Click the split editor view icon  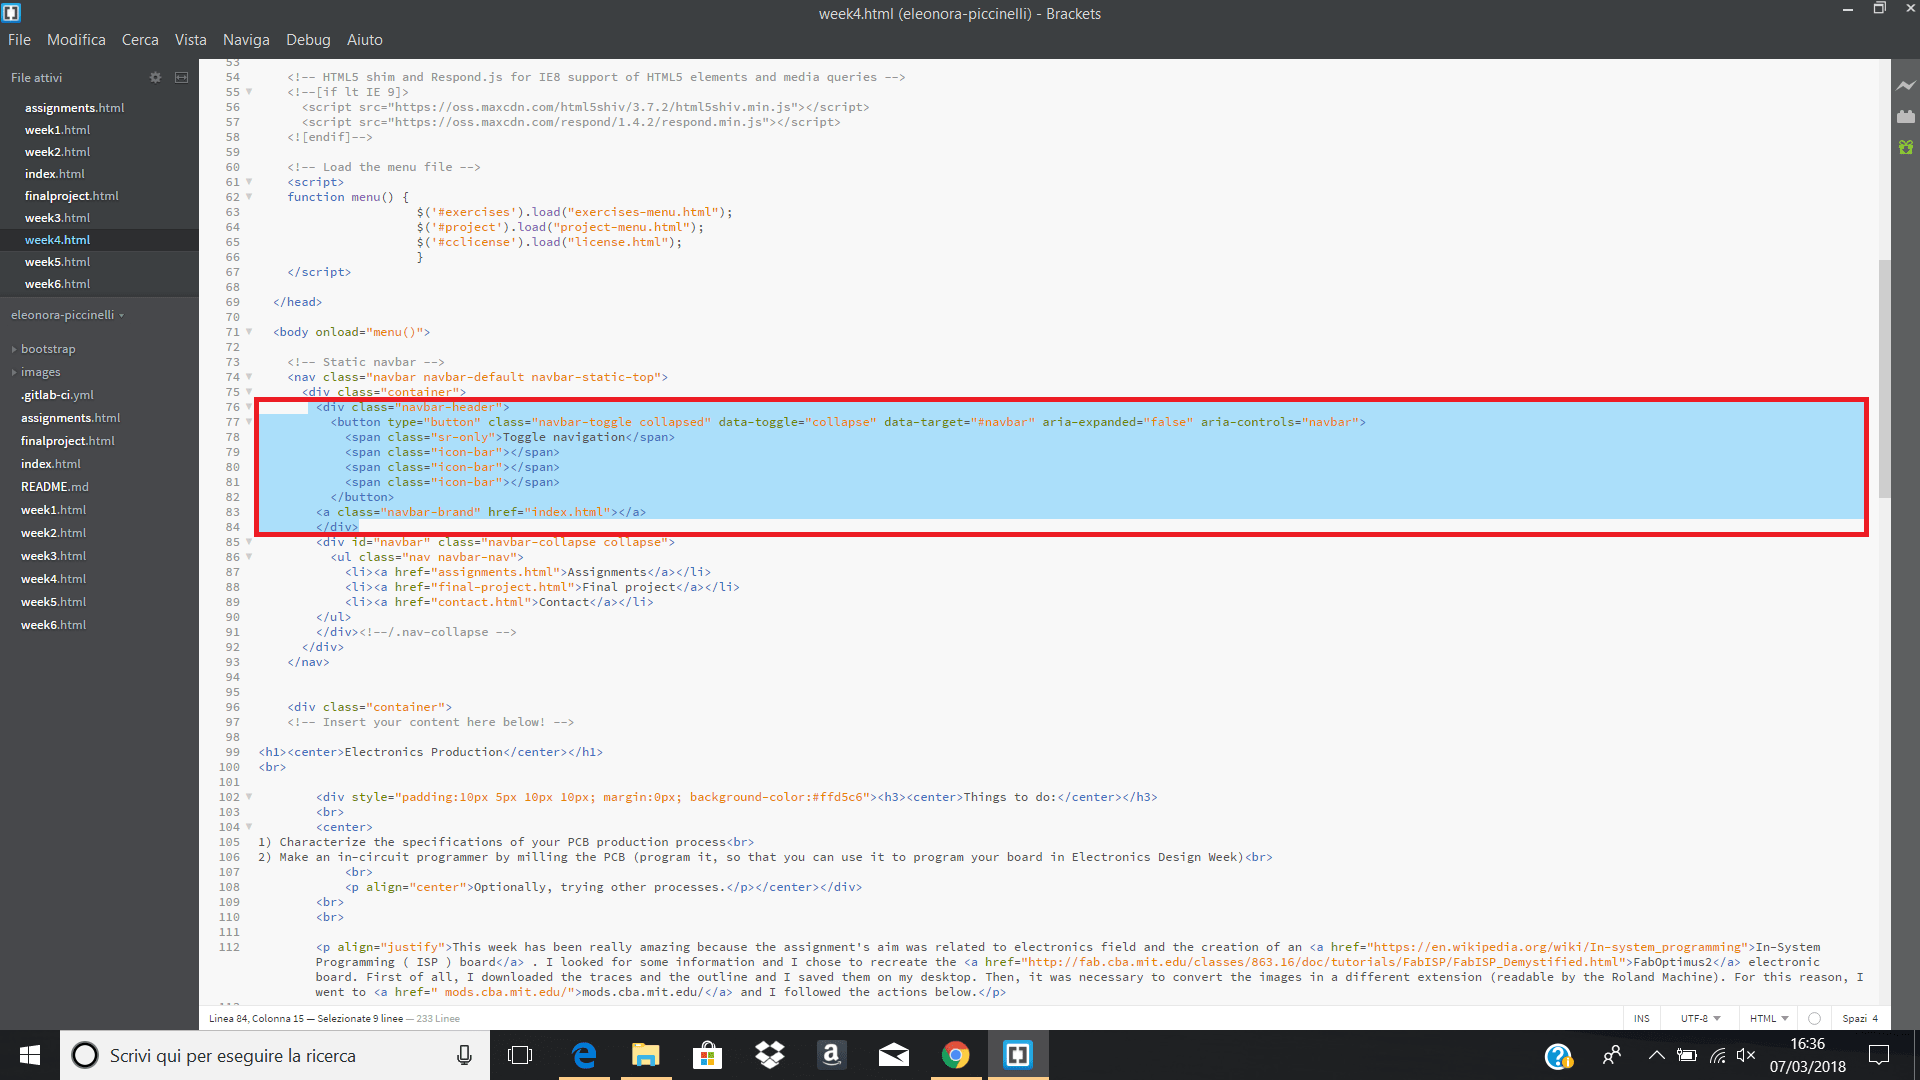coord(181,77)
